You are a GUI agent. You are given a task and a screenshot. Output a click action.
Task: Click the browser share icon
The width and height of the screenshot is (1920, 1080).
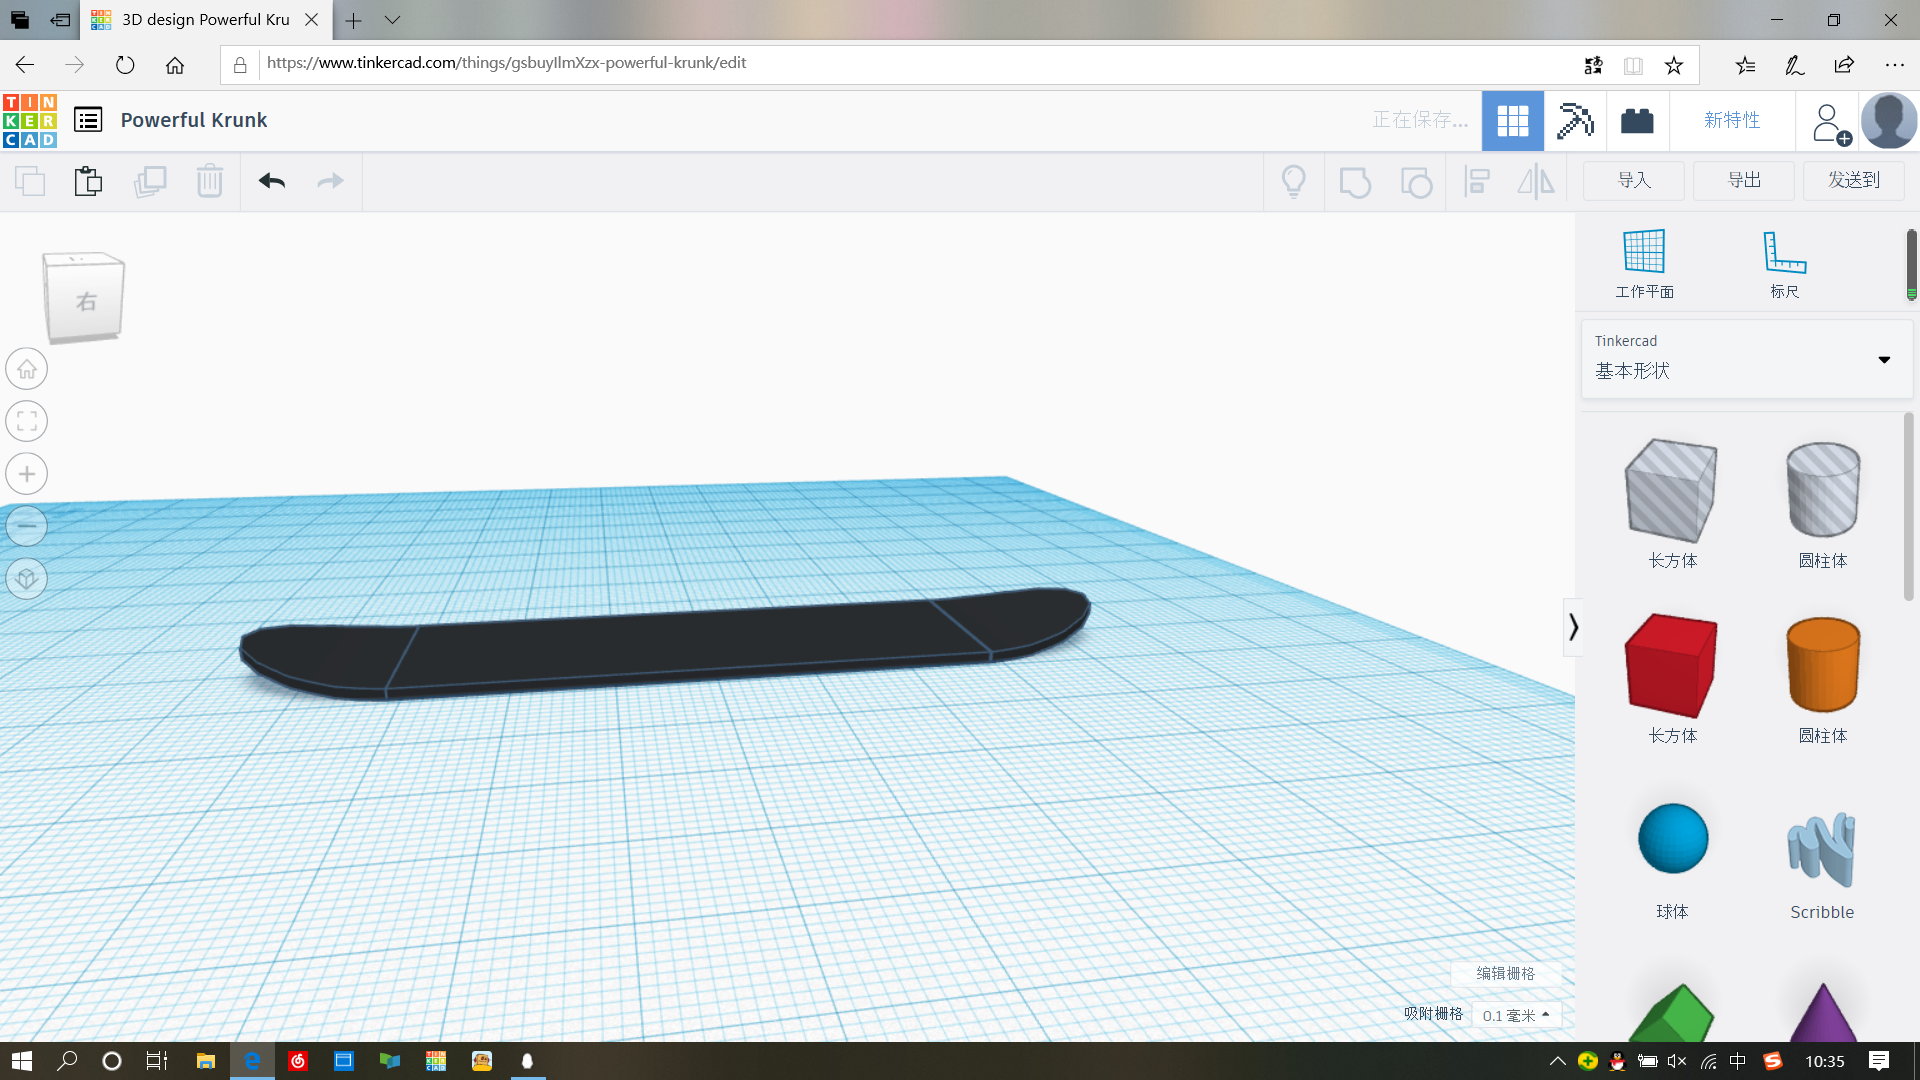coord(1843,65)
